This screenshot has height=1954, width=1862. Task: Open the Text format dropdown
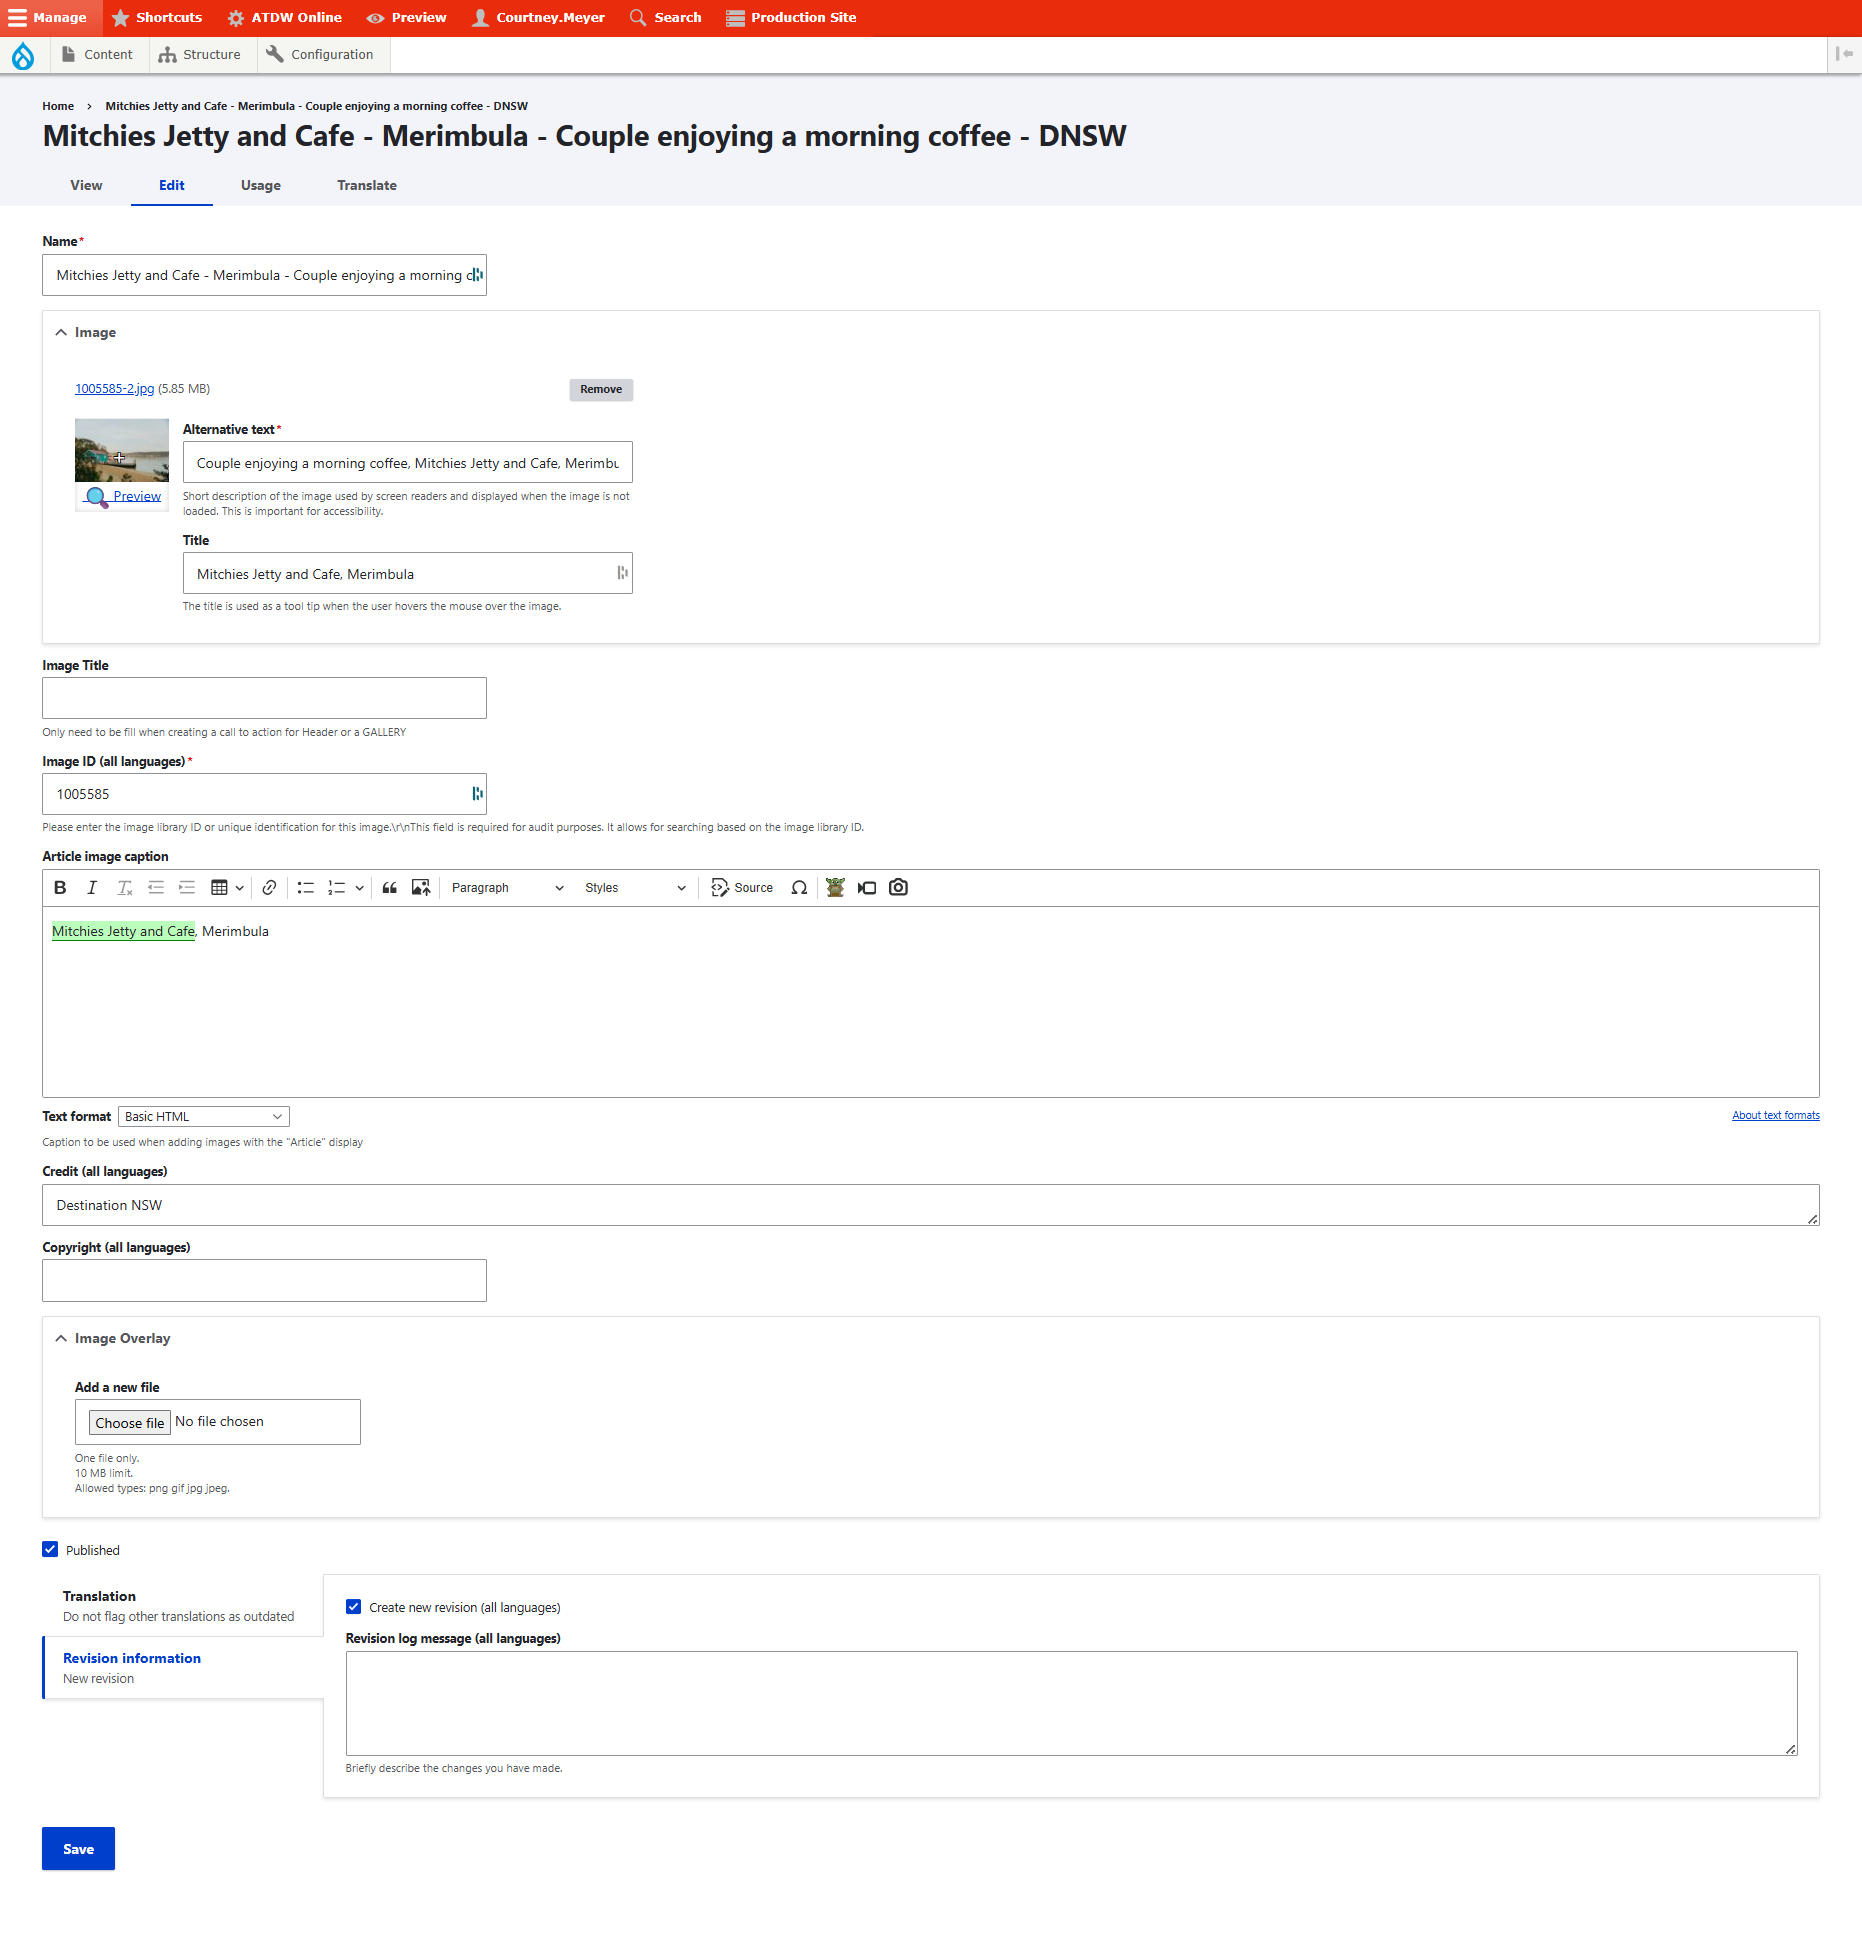coord(203,1116)
